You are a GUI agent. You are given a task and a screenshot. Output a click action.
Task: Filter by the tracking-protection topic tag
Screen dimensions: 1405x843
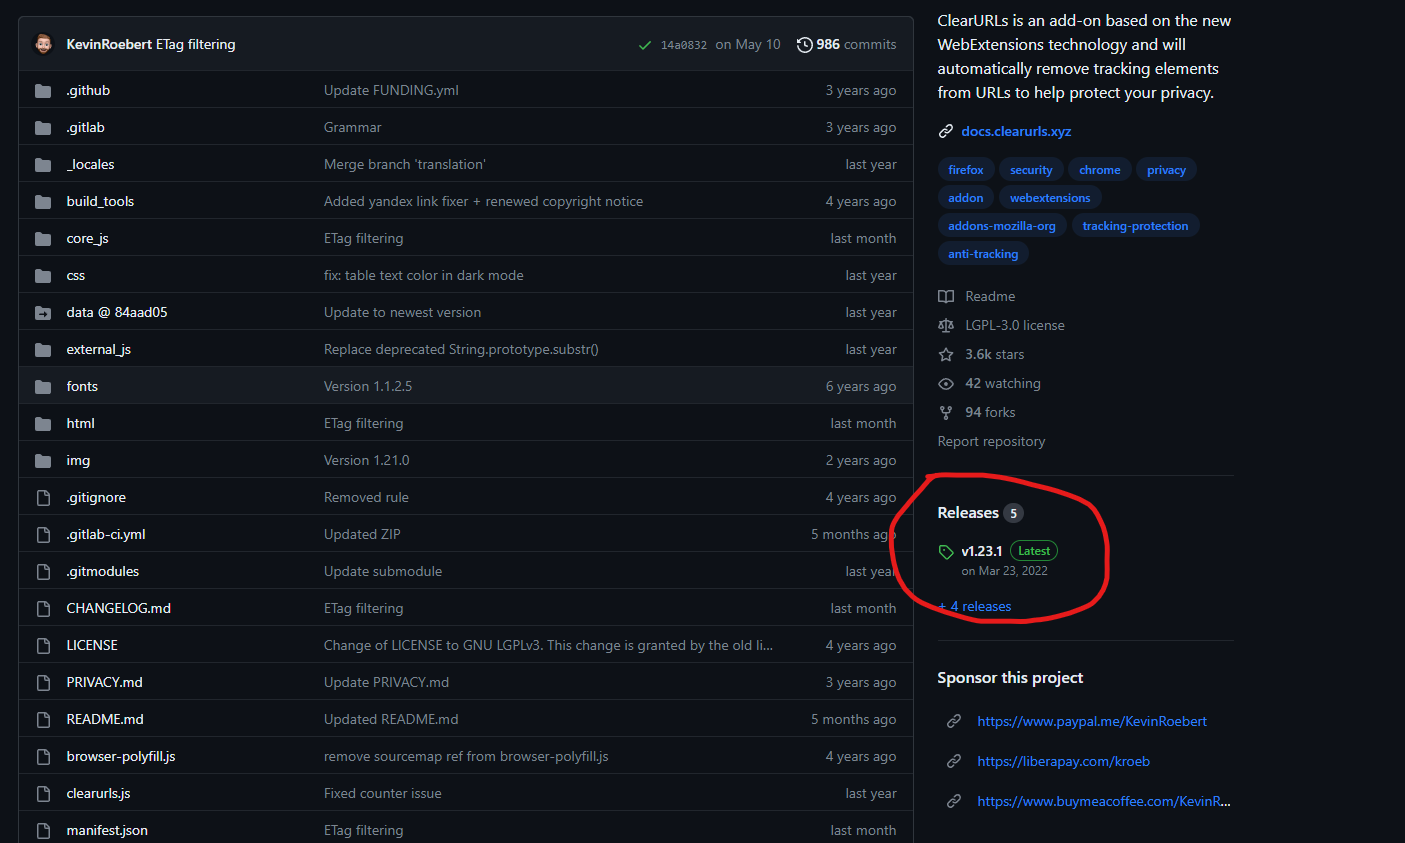click(x=1135, y=226)
